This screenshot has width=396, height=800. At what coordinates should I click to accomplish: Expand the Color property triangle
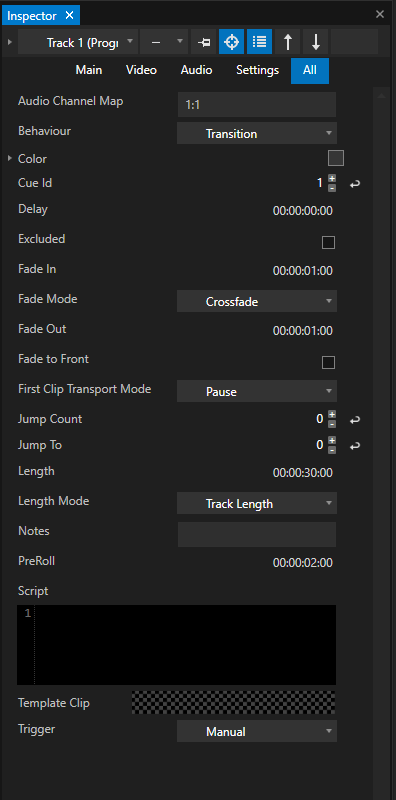[10, 159]
